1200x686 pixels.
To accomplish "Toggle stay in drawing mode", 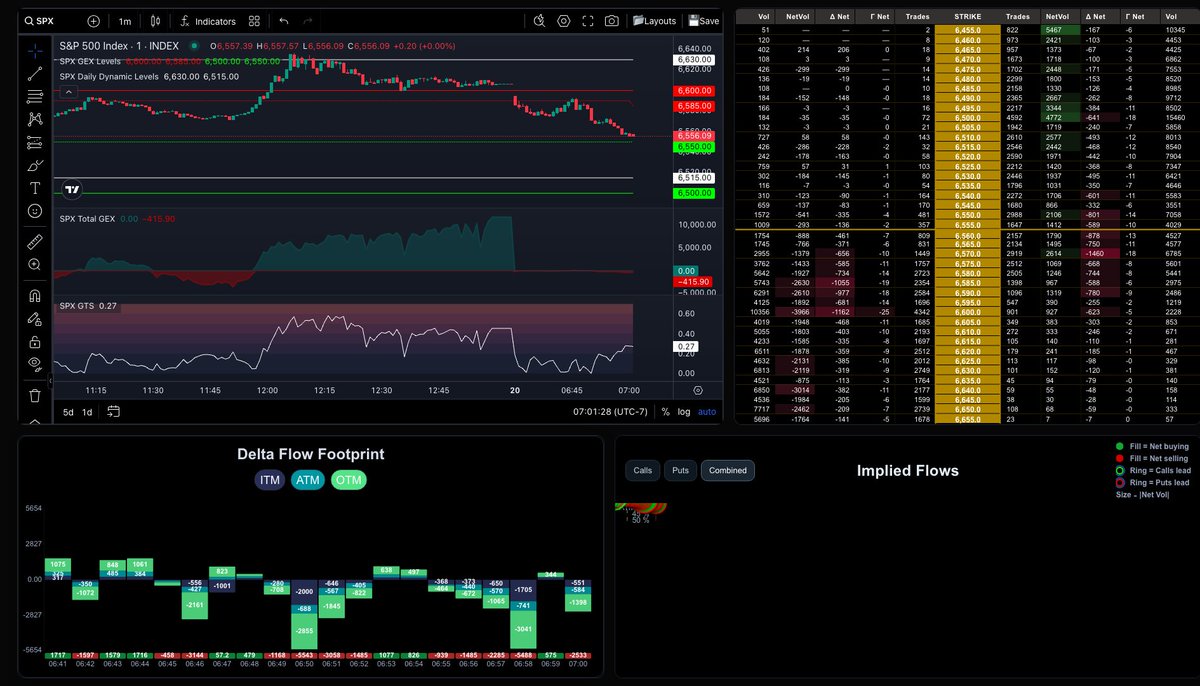I will [x=35, y=319].
